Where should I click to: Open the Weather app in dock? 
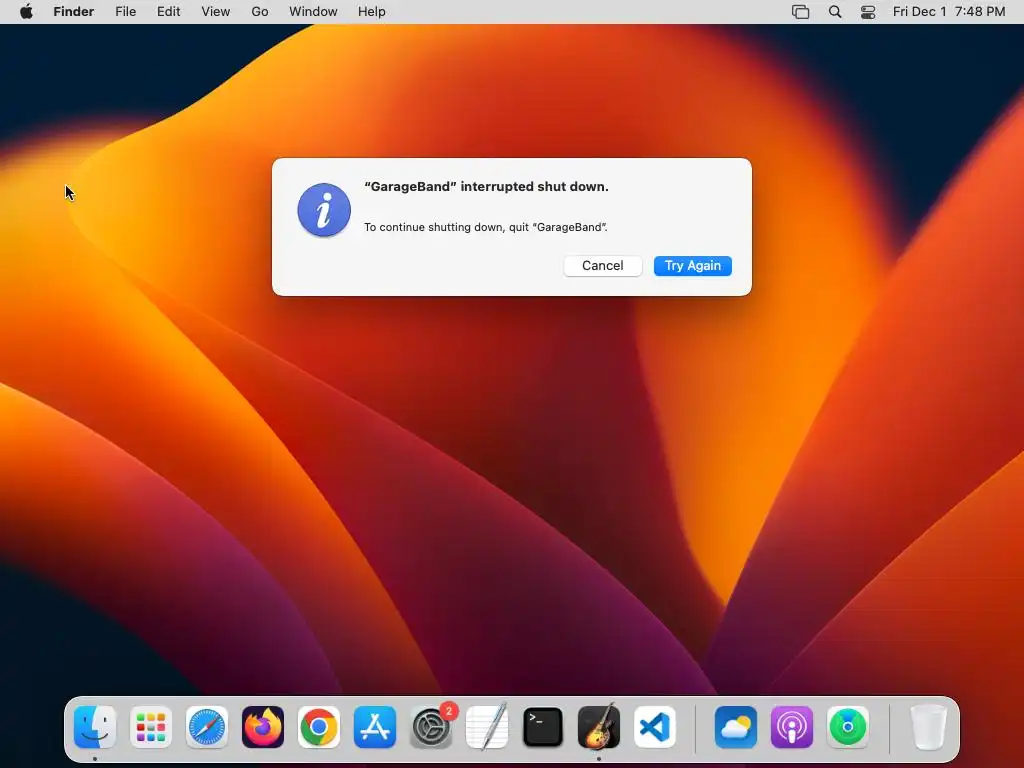736,727
